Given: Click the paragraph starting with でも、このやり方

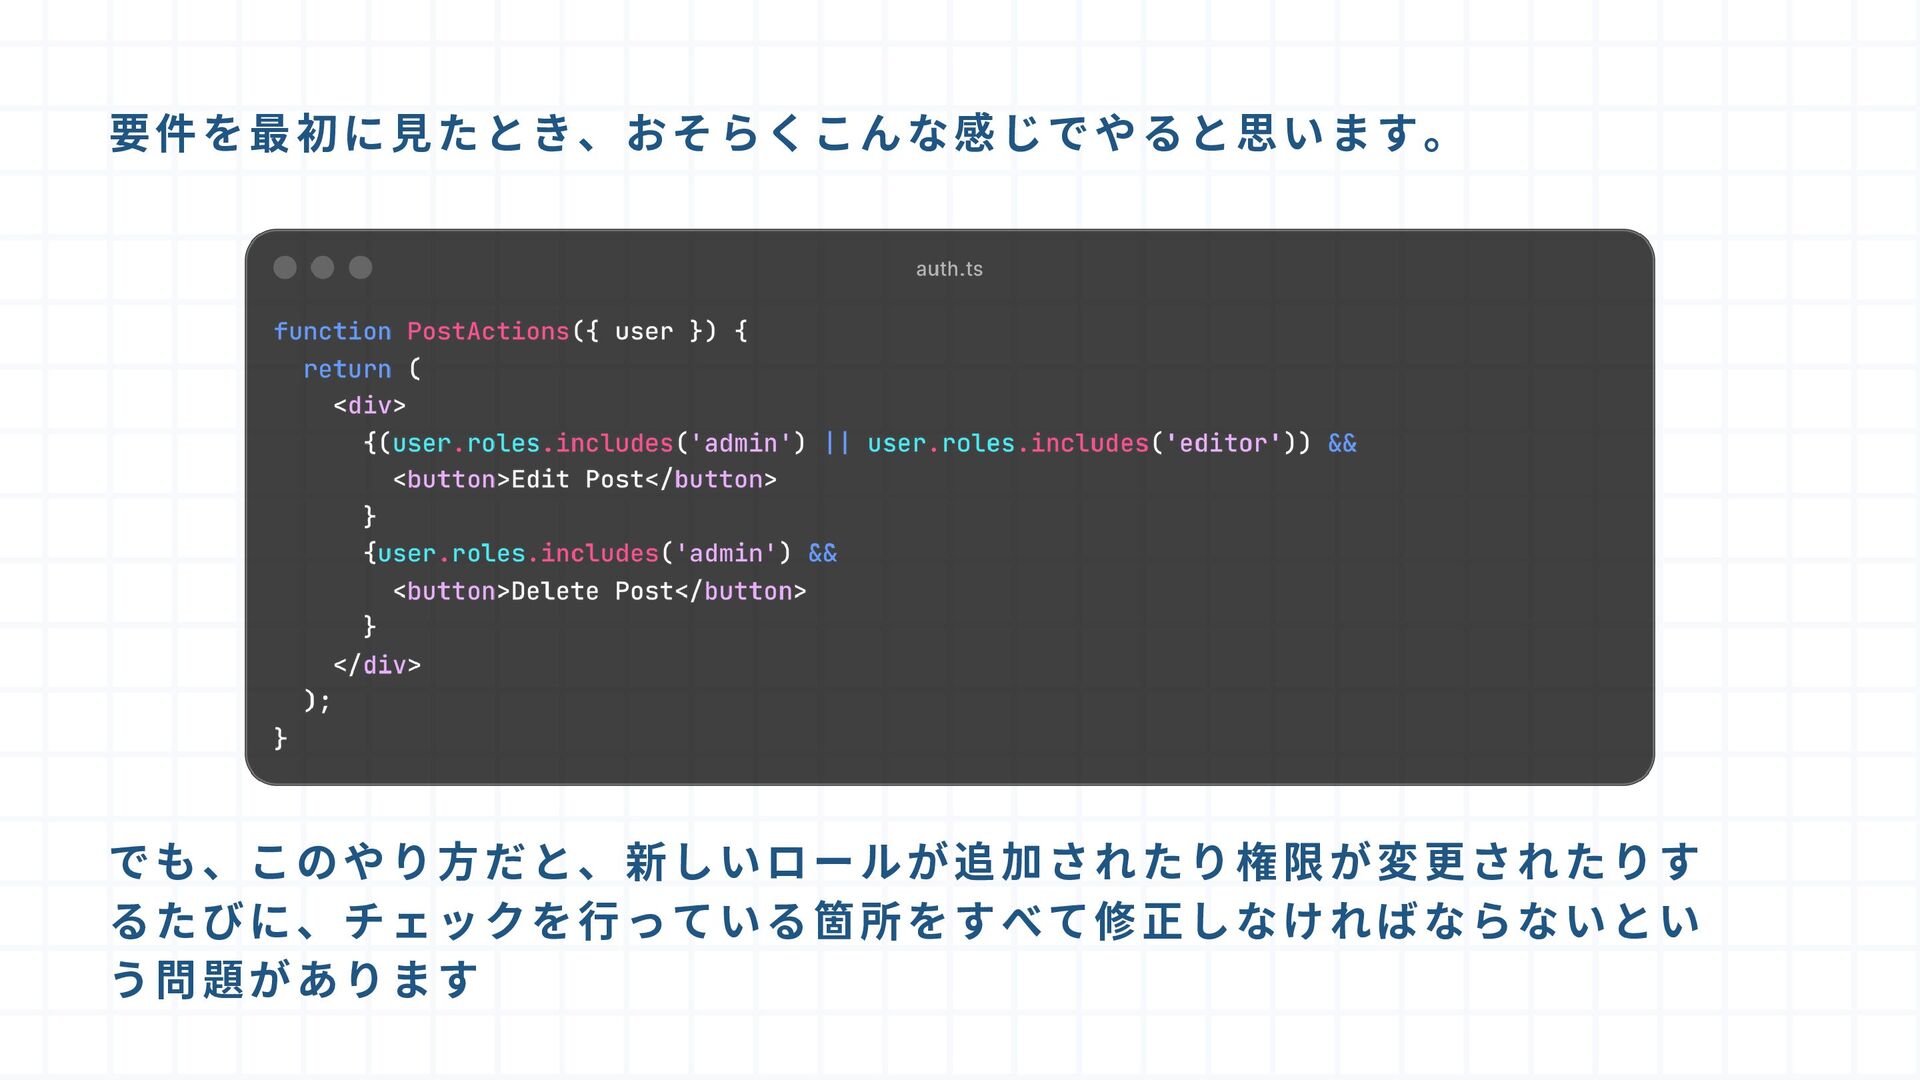Looking at the screenshot, I should tap(905, 920).
